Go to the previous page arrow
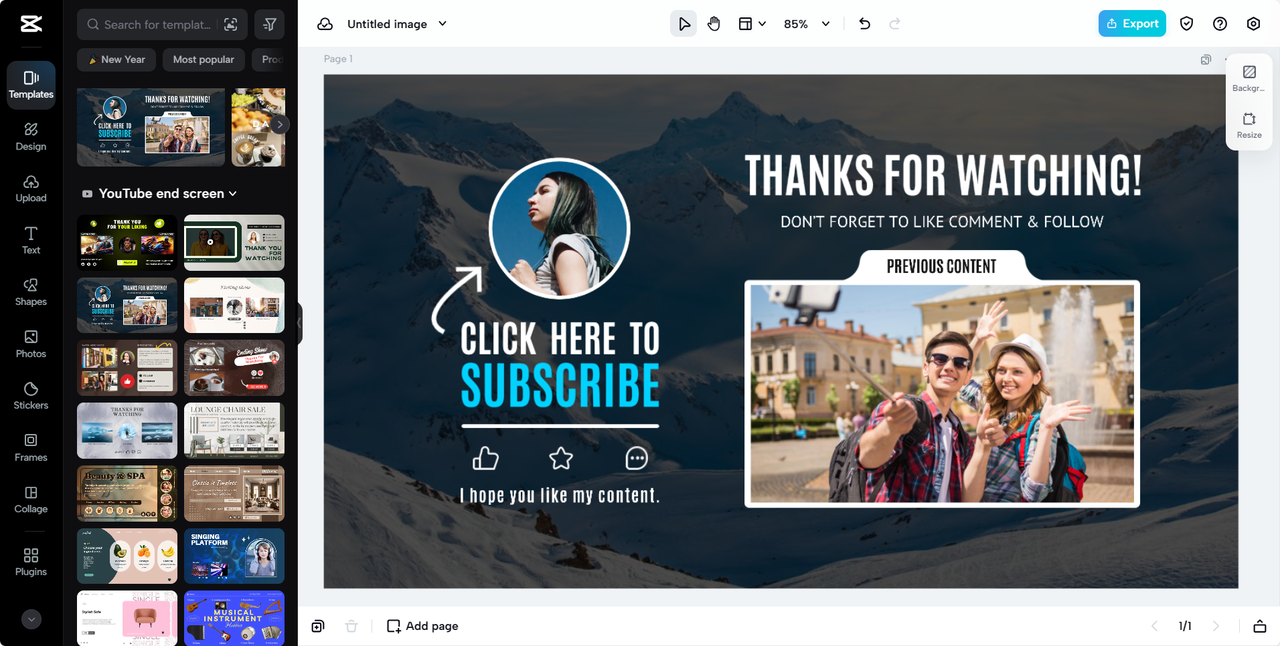Screen dimensions: 1280x646 click(1155, 626)
